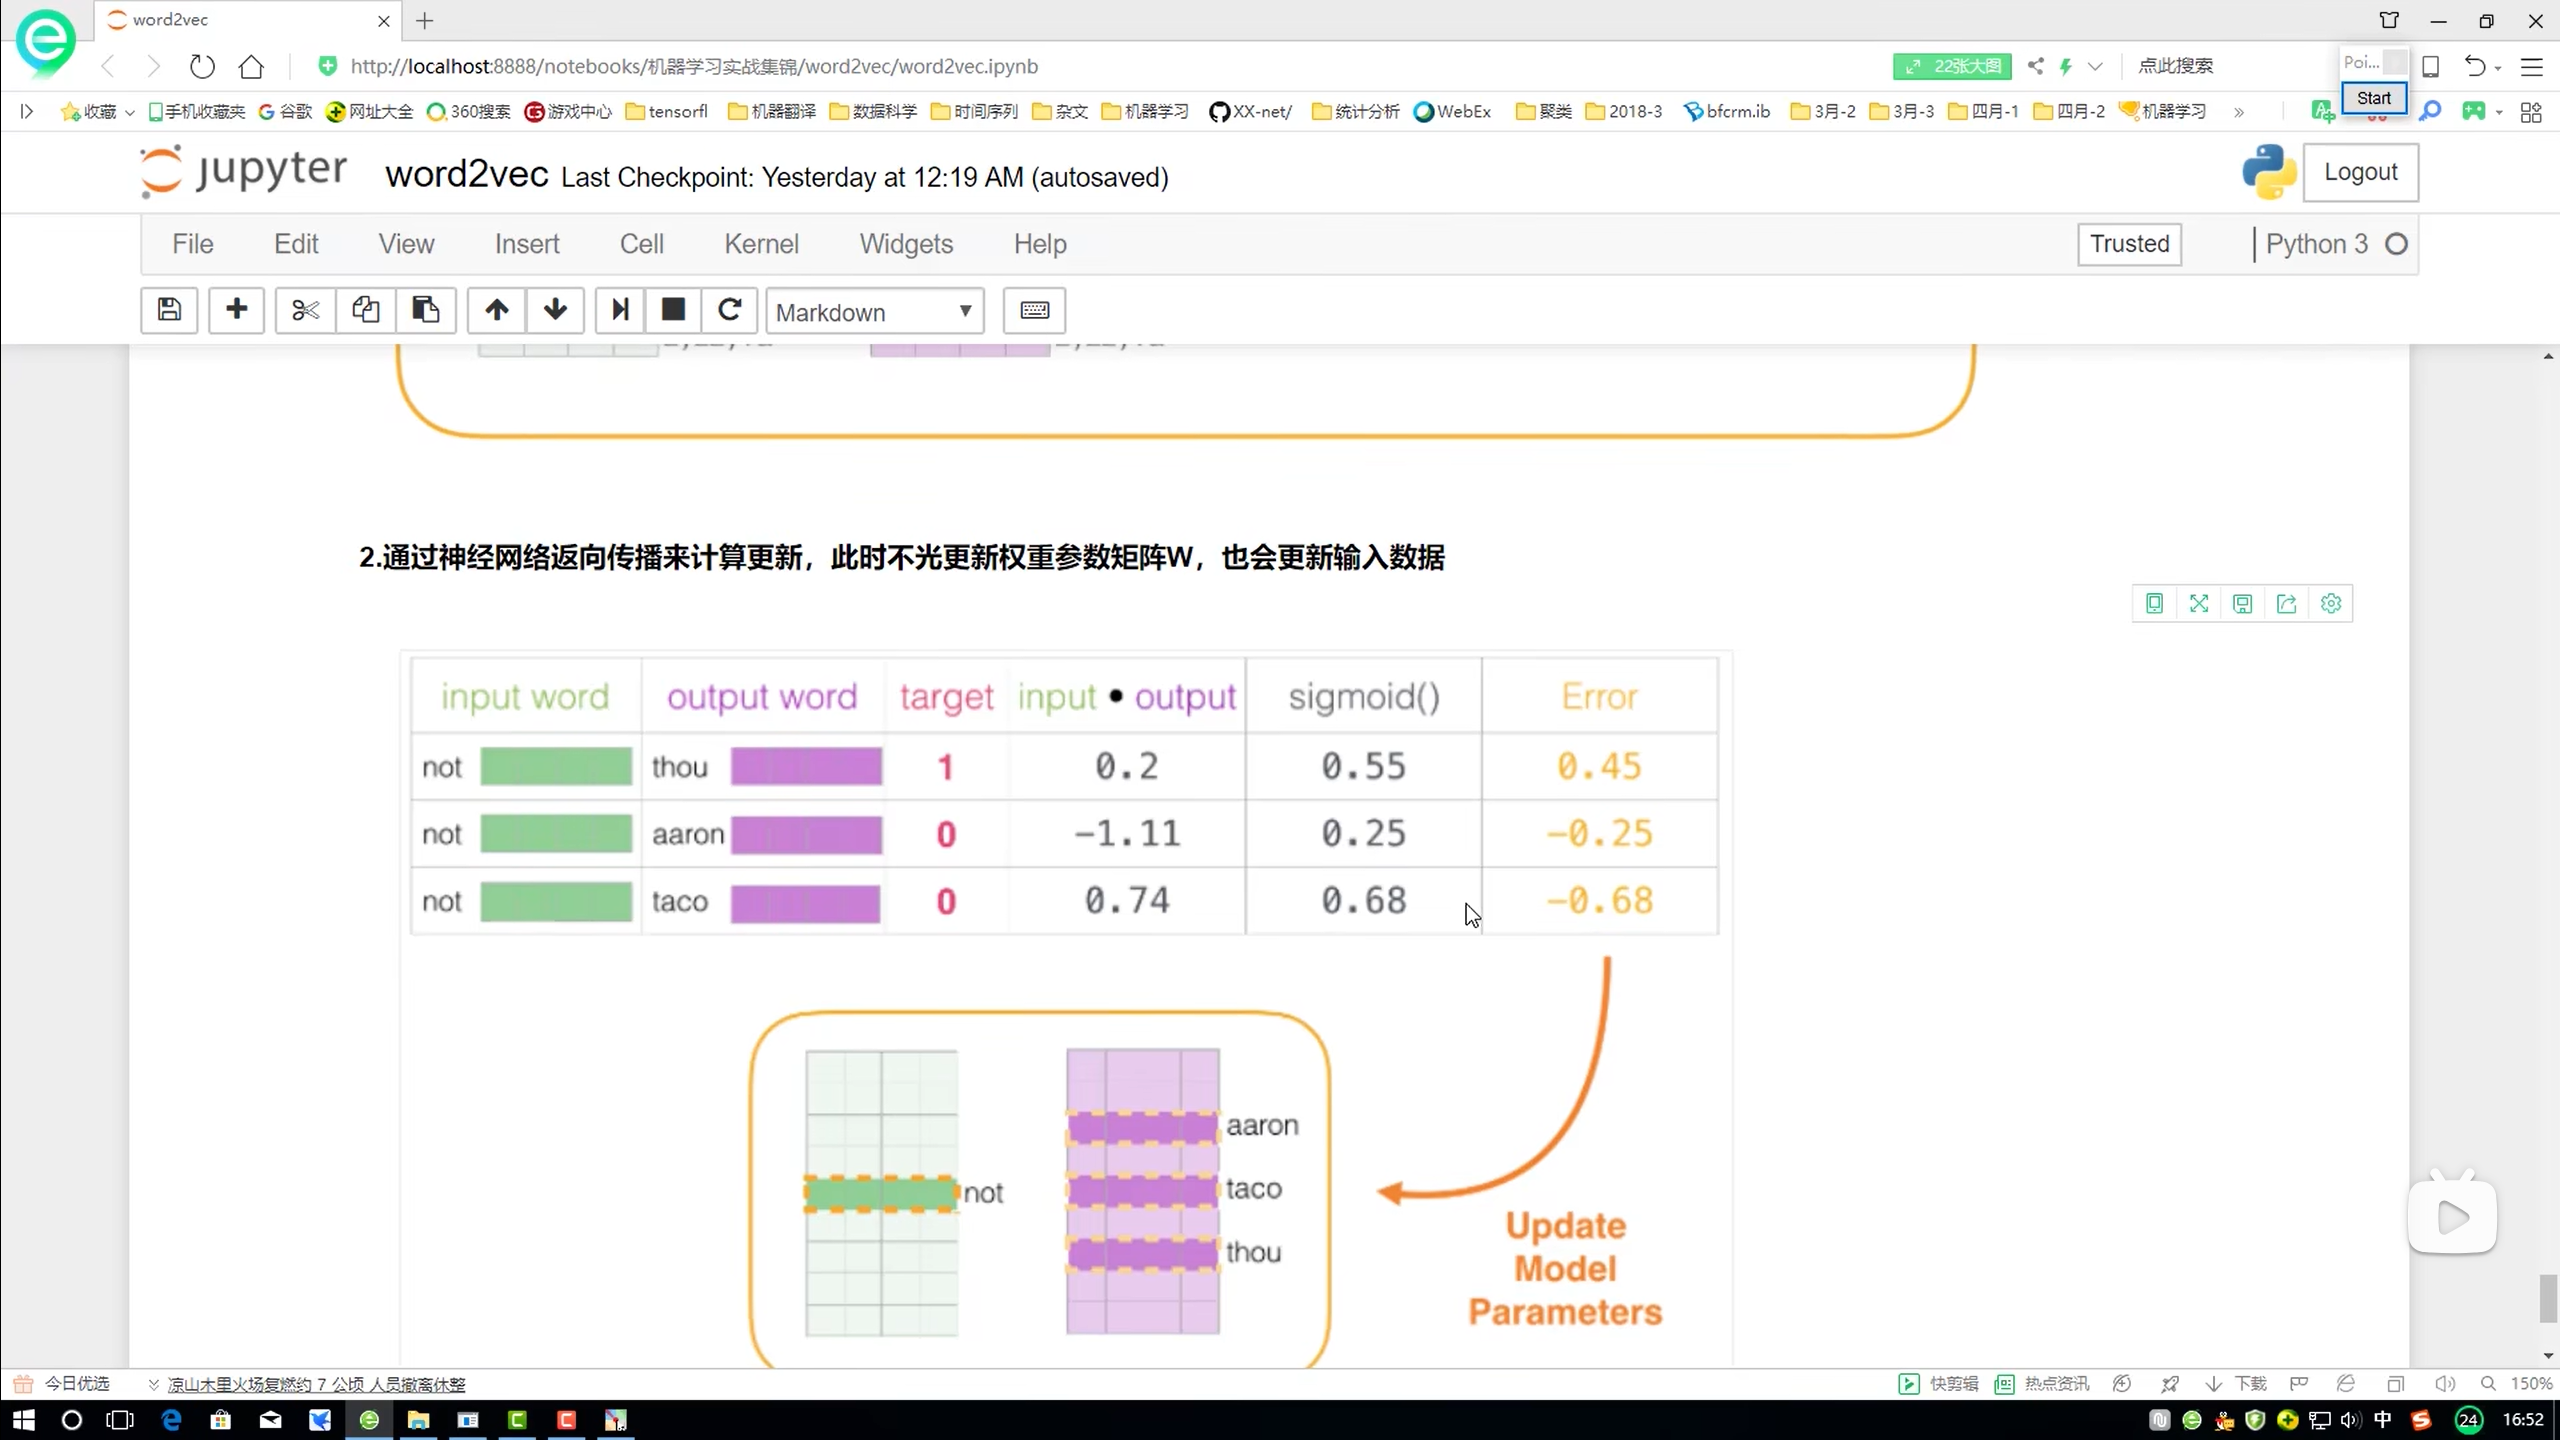The width and height of the screenshot is (2560, 1440).
Task: Expand the bookmarks overflow chevron
Action: pyautogui.click(x=2239, y=111)
